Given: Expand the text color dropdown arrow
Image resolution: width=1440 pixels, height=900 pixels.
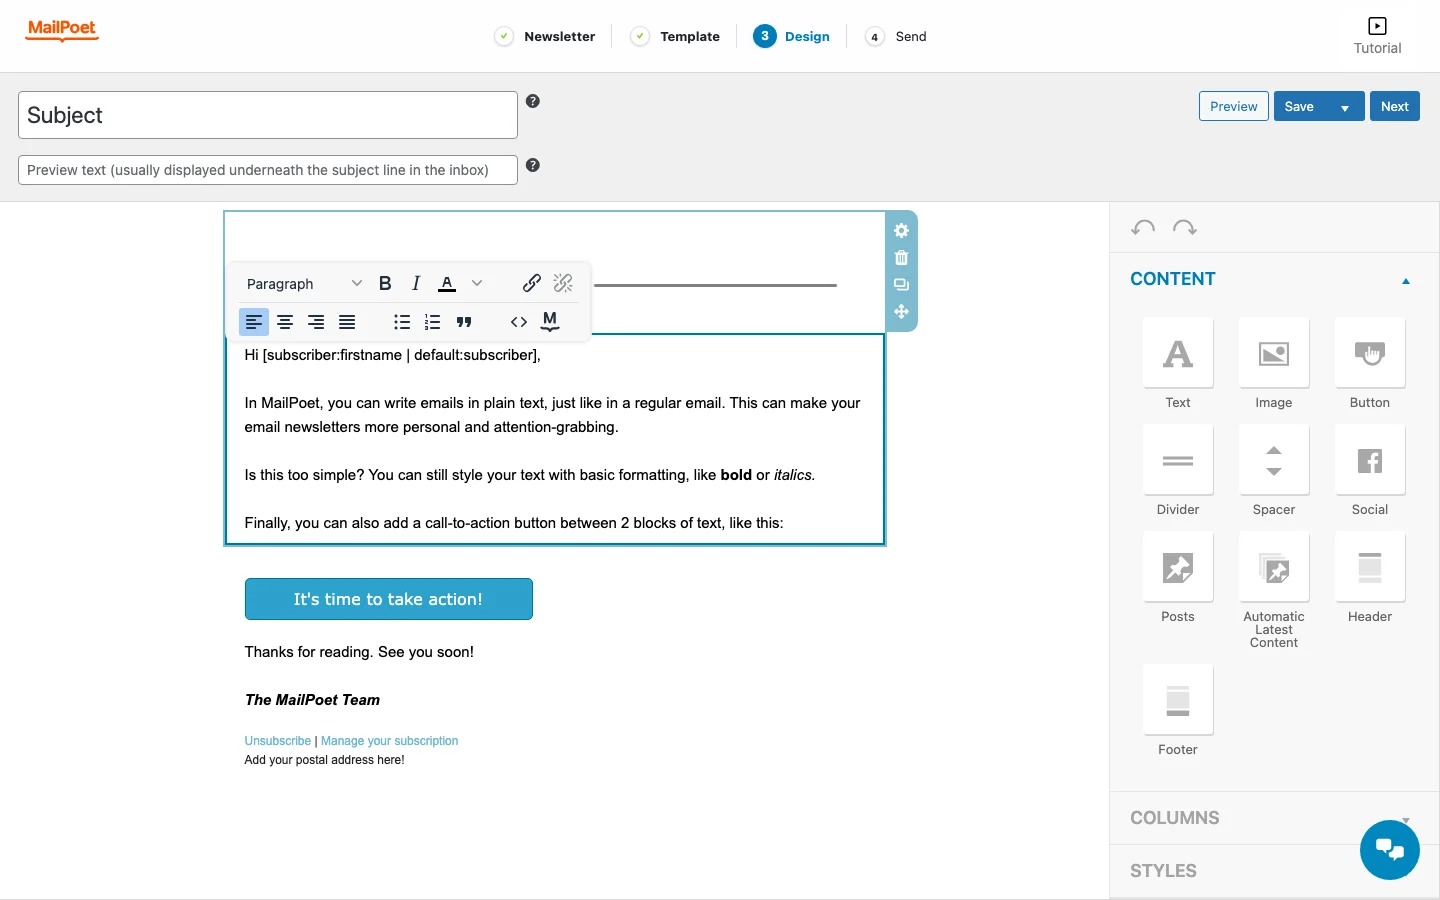Looking at the screenshot, I should [x=477, y=283].
